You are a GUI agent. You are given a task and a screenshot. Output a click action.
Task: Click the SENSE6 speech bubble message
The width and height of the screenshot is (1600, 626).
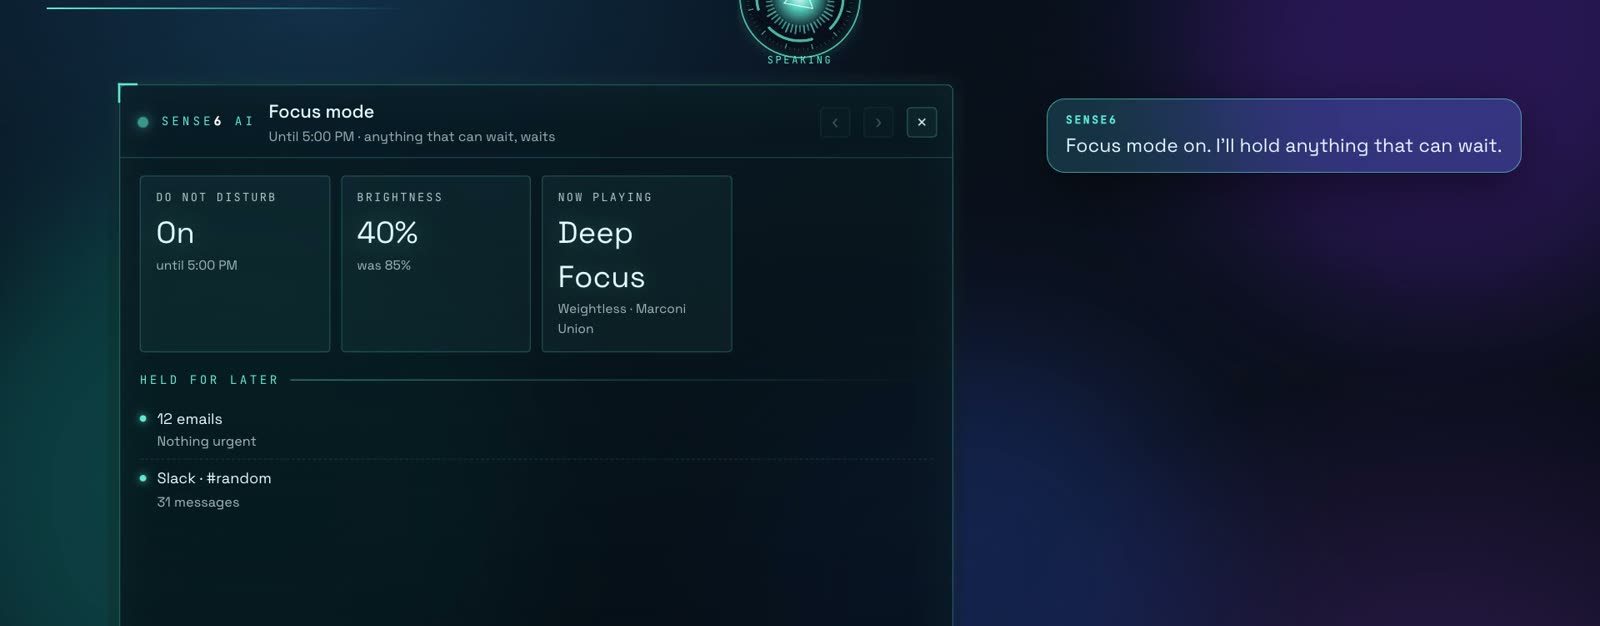tap(1283, 135)
